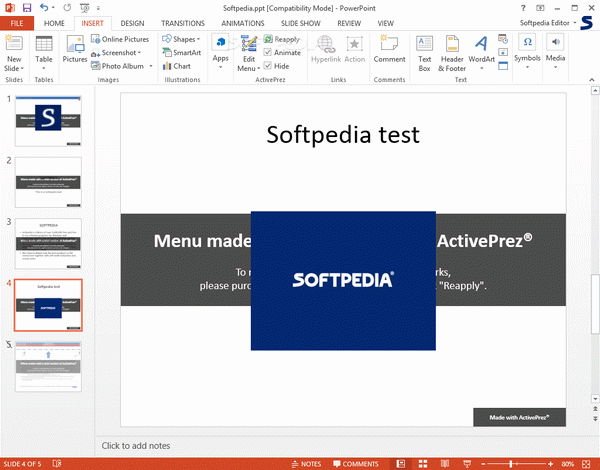Switch to Normal view in status bar
Screen dimensions: 600x470
point(401,464)
